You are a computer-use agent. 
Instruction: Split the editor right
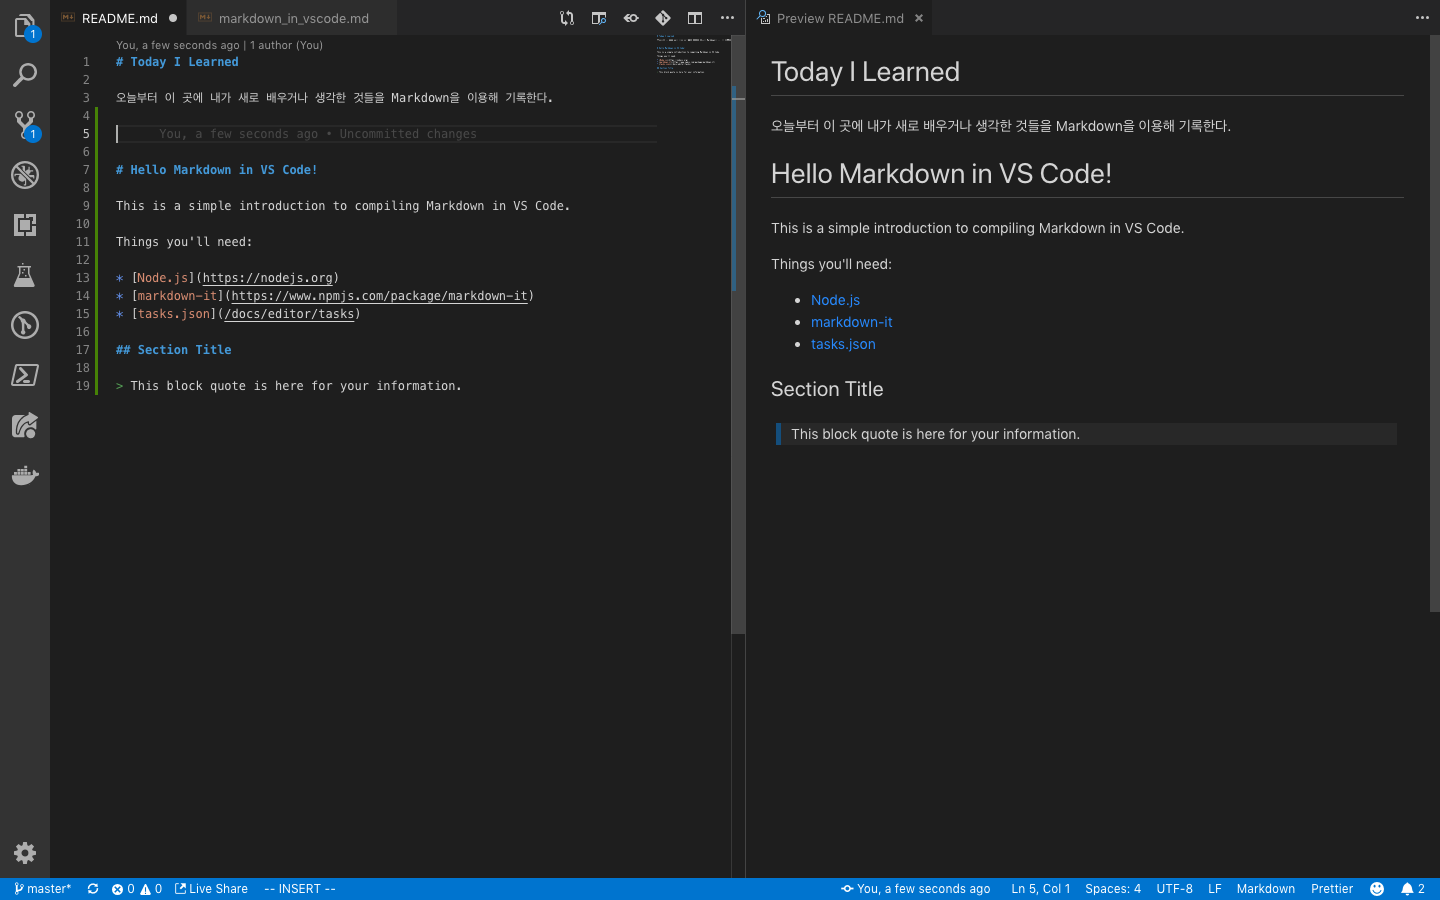[695, 18]
